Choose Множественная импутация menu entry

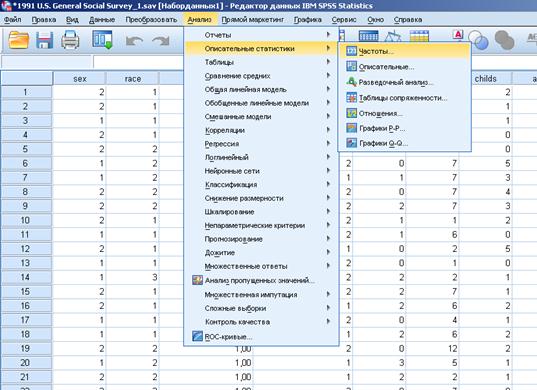coord(261,294)
